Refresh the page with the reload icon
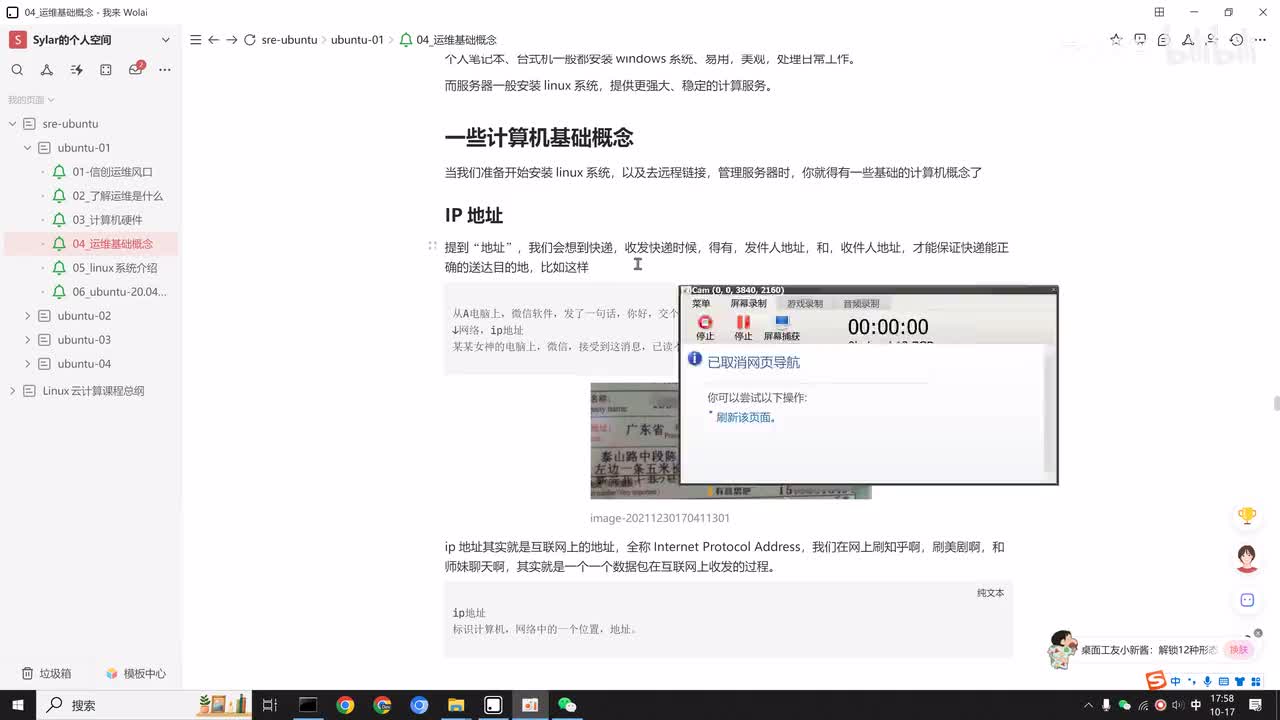Image resolution: width=1280 pixels, height=720 pixels. pyautogui.click(x=251, y=40)
